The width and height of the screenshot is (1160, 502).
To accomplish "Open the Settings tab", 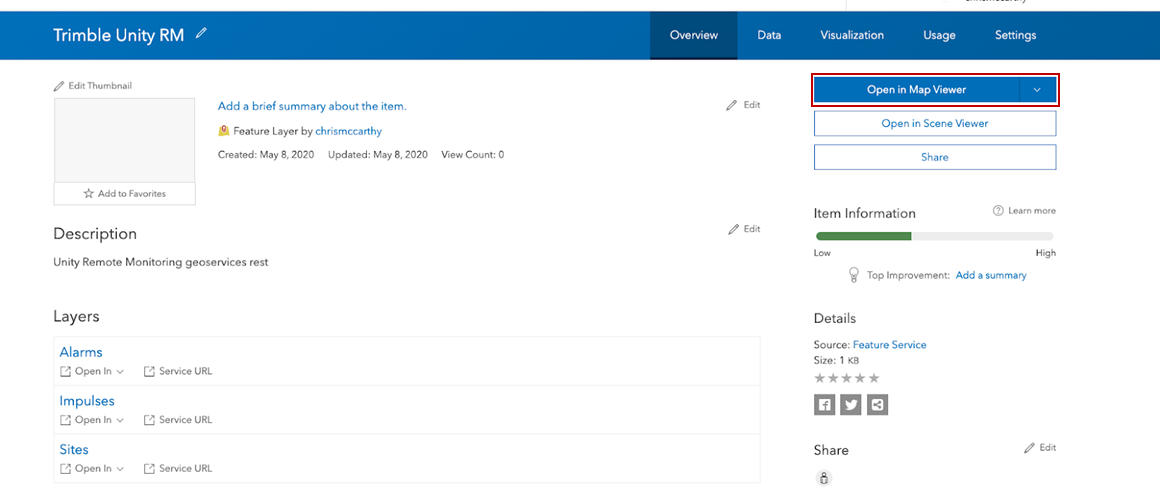I will coord(1015,35).
